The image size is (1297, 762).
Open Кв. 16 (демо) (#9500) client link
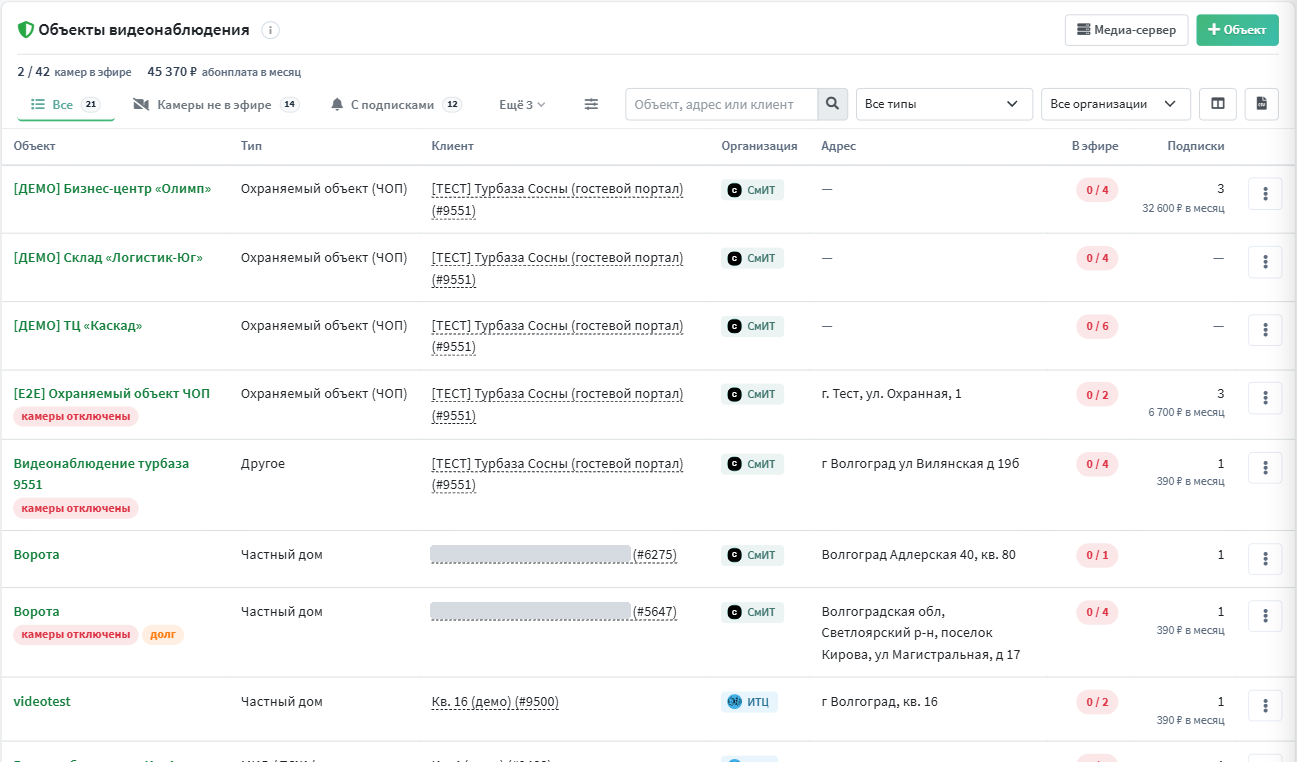(x=495, y=702)
